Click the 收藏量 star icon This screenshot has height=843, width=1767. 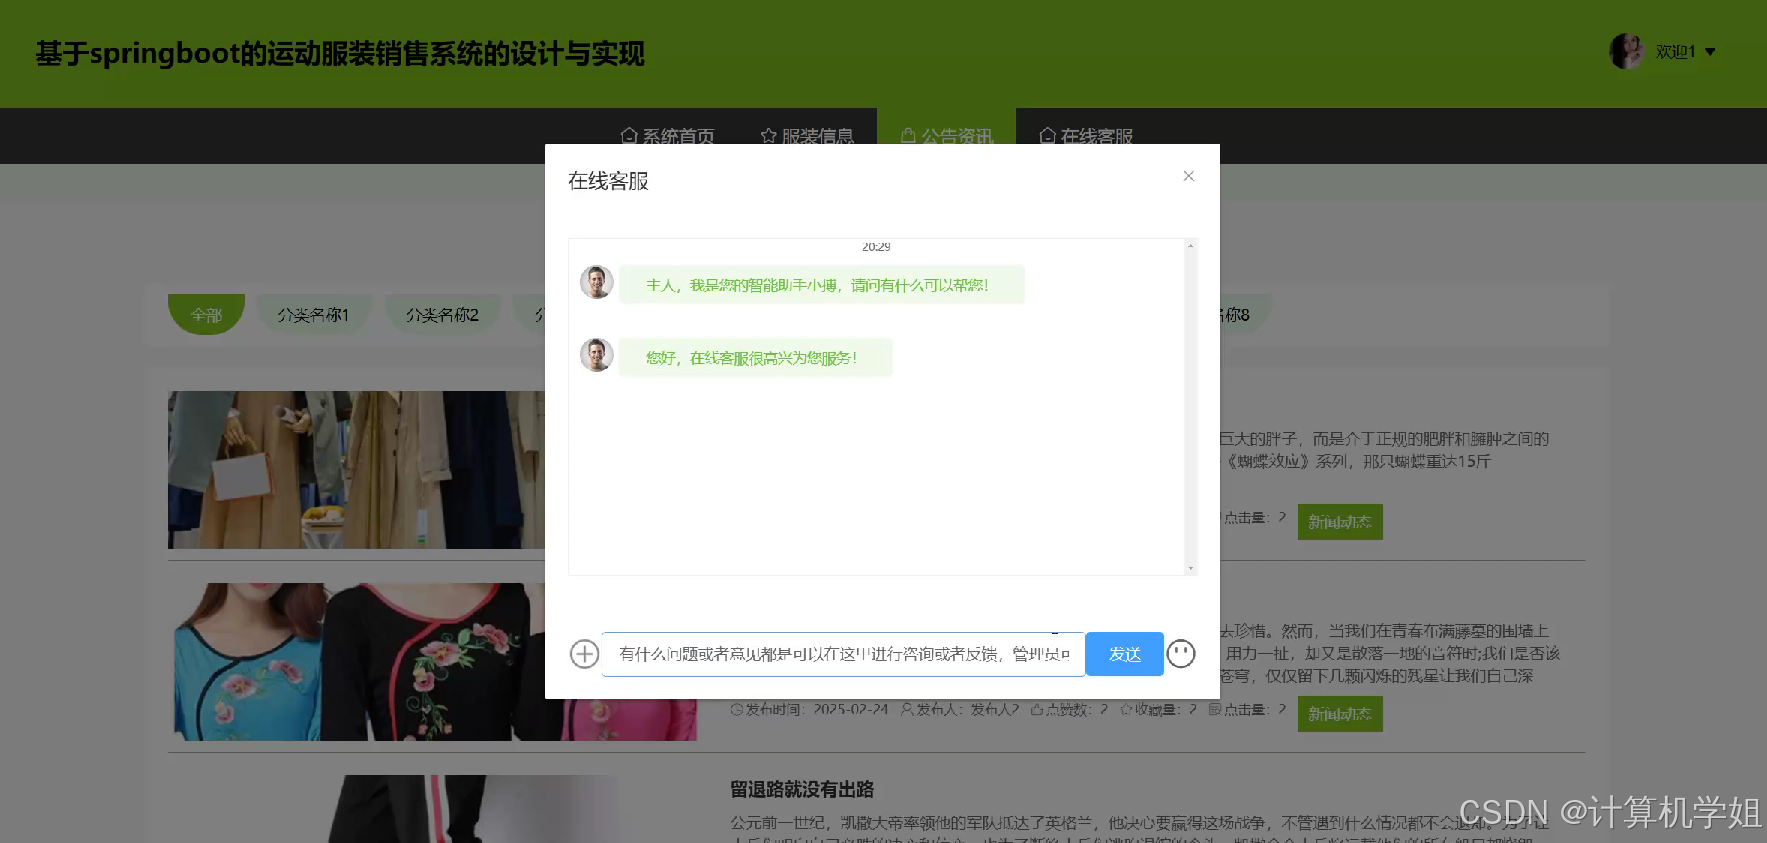point(1126,709)
